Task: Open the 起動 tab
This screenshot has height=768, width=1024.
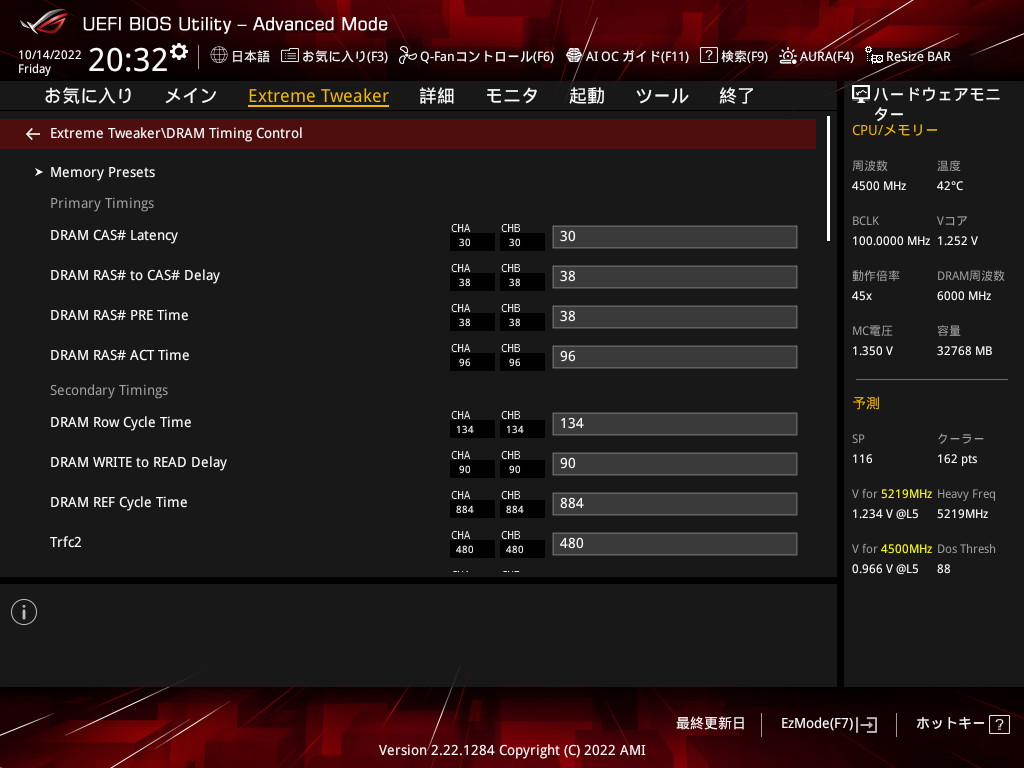Action: pyautogui.click(x=586, y=96)
